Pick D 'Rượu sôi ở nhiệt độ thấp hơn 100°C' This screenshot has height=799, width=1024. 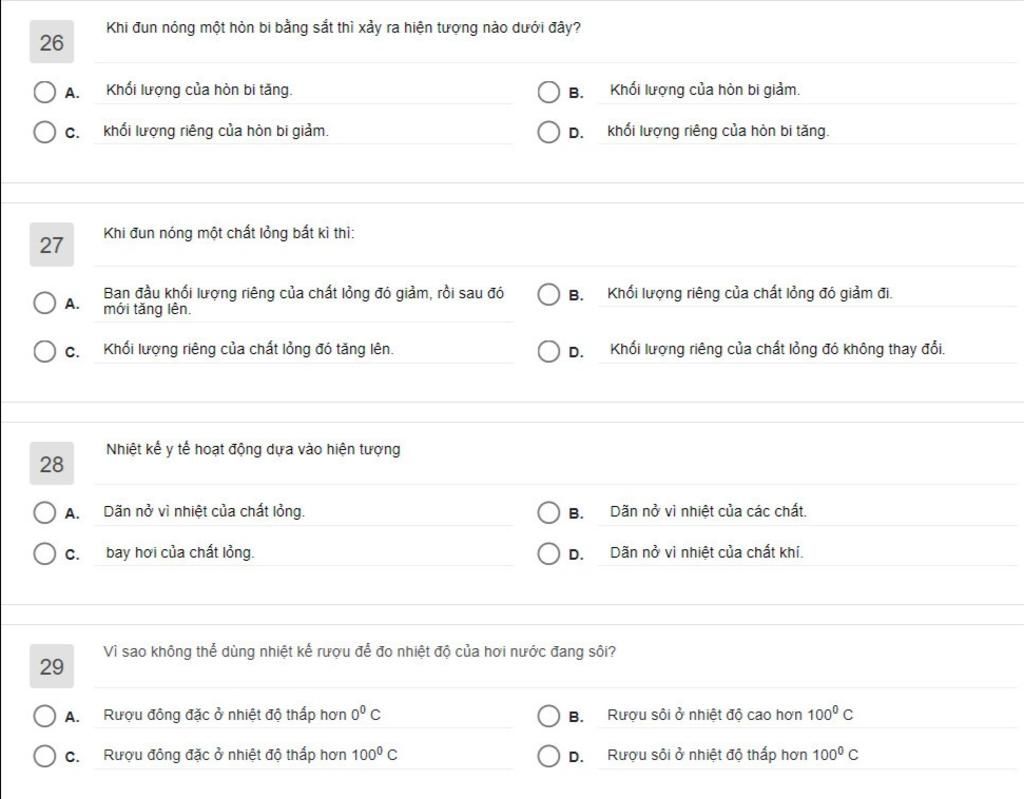pyautogui.click(x=549, y=756)
